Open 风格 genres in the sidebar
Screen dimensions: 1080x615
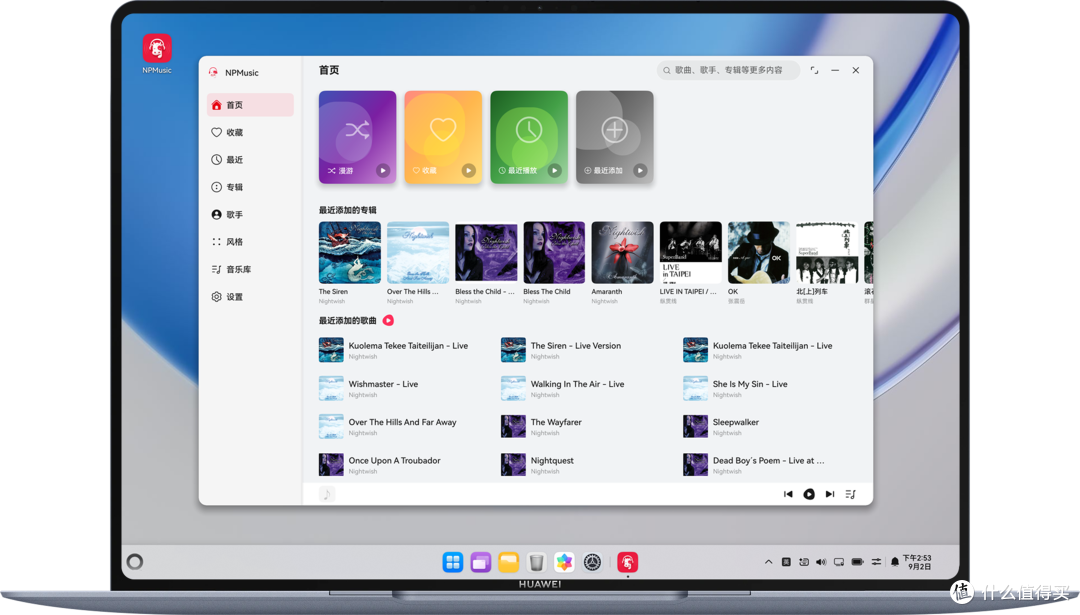click(x=250, y=242)
